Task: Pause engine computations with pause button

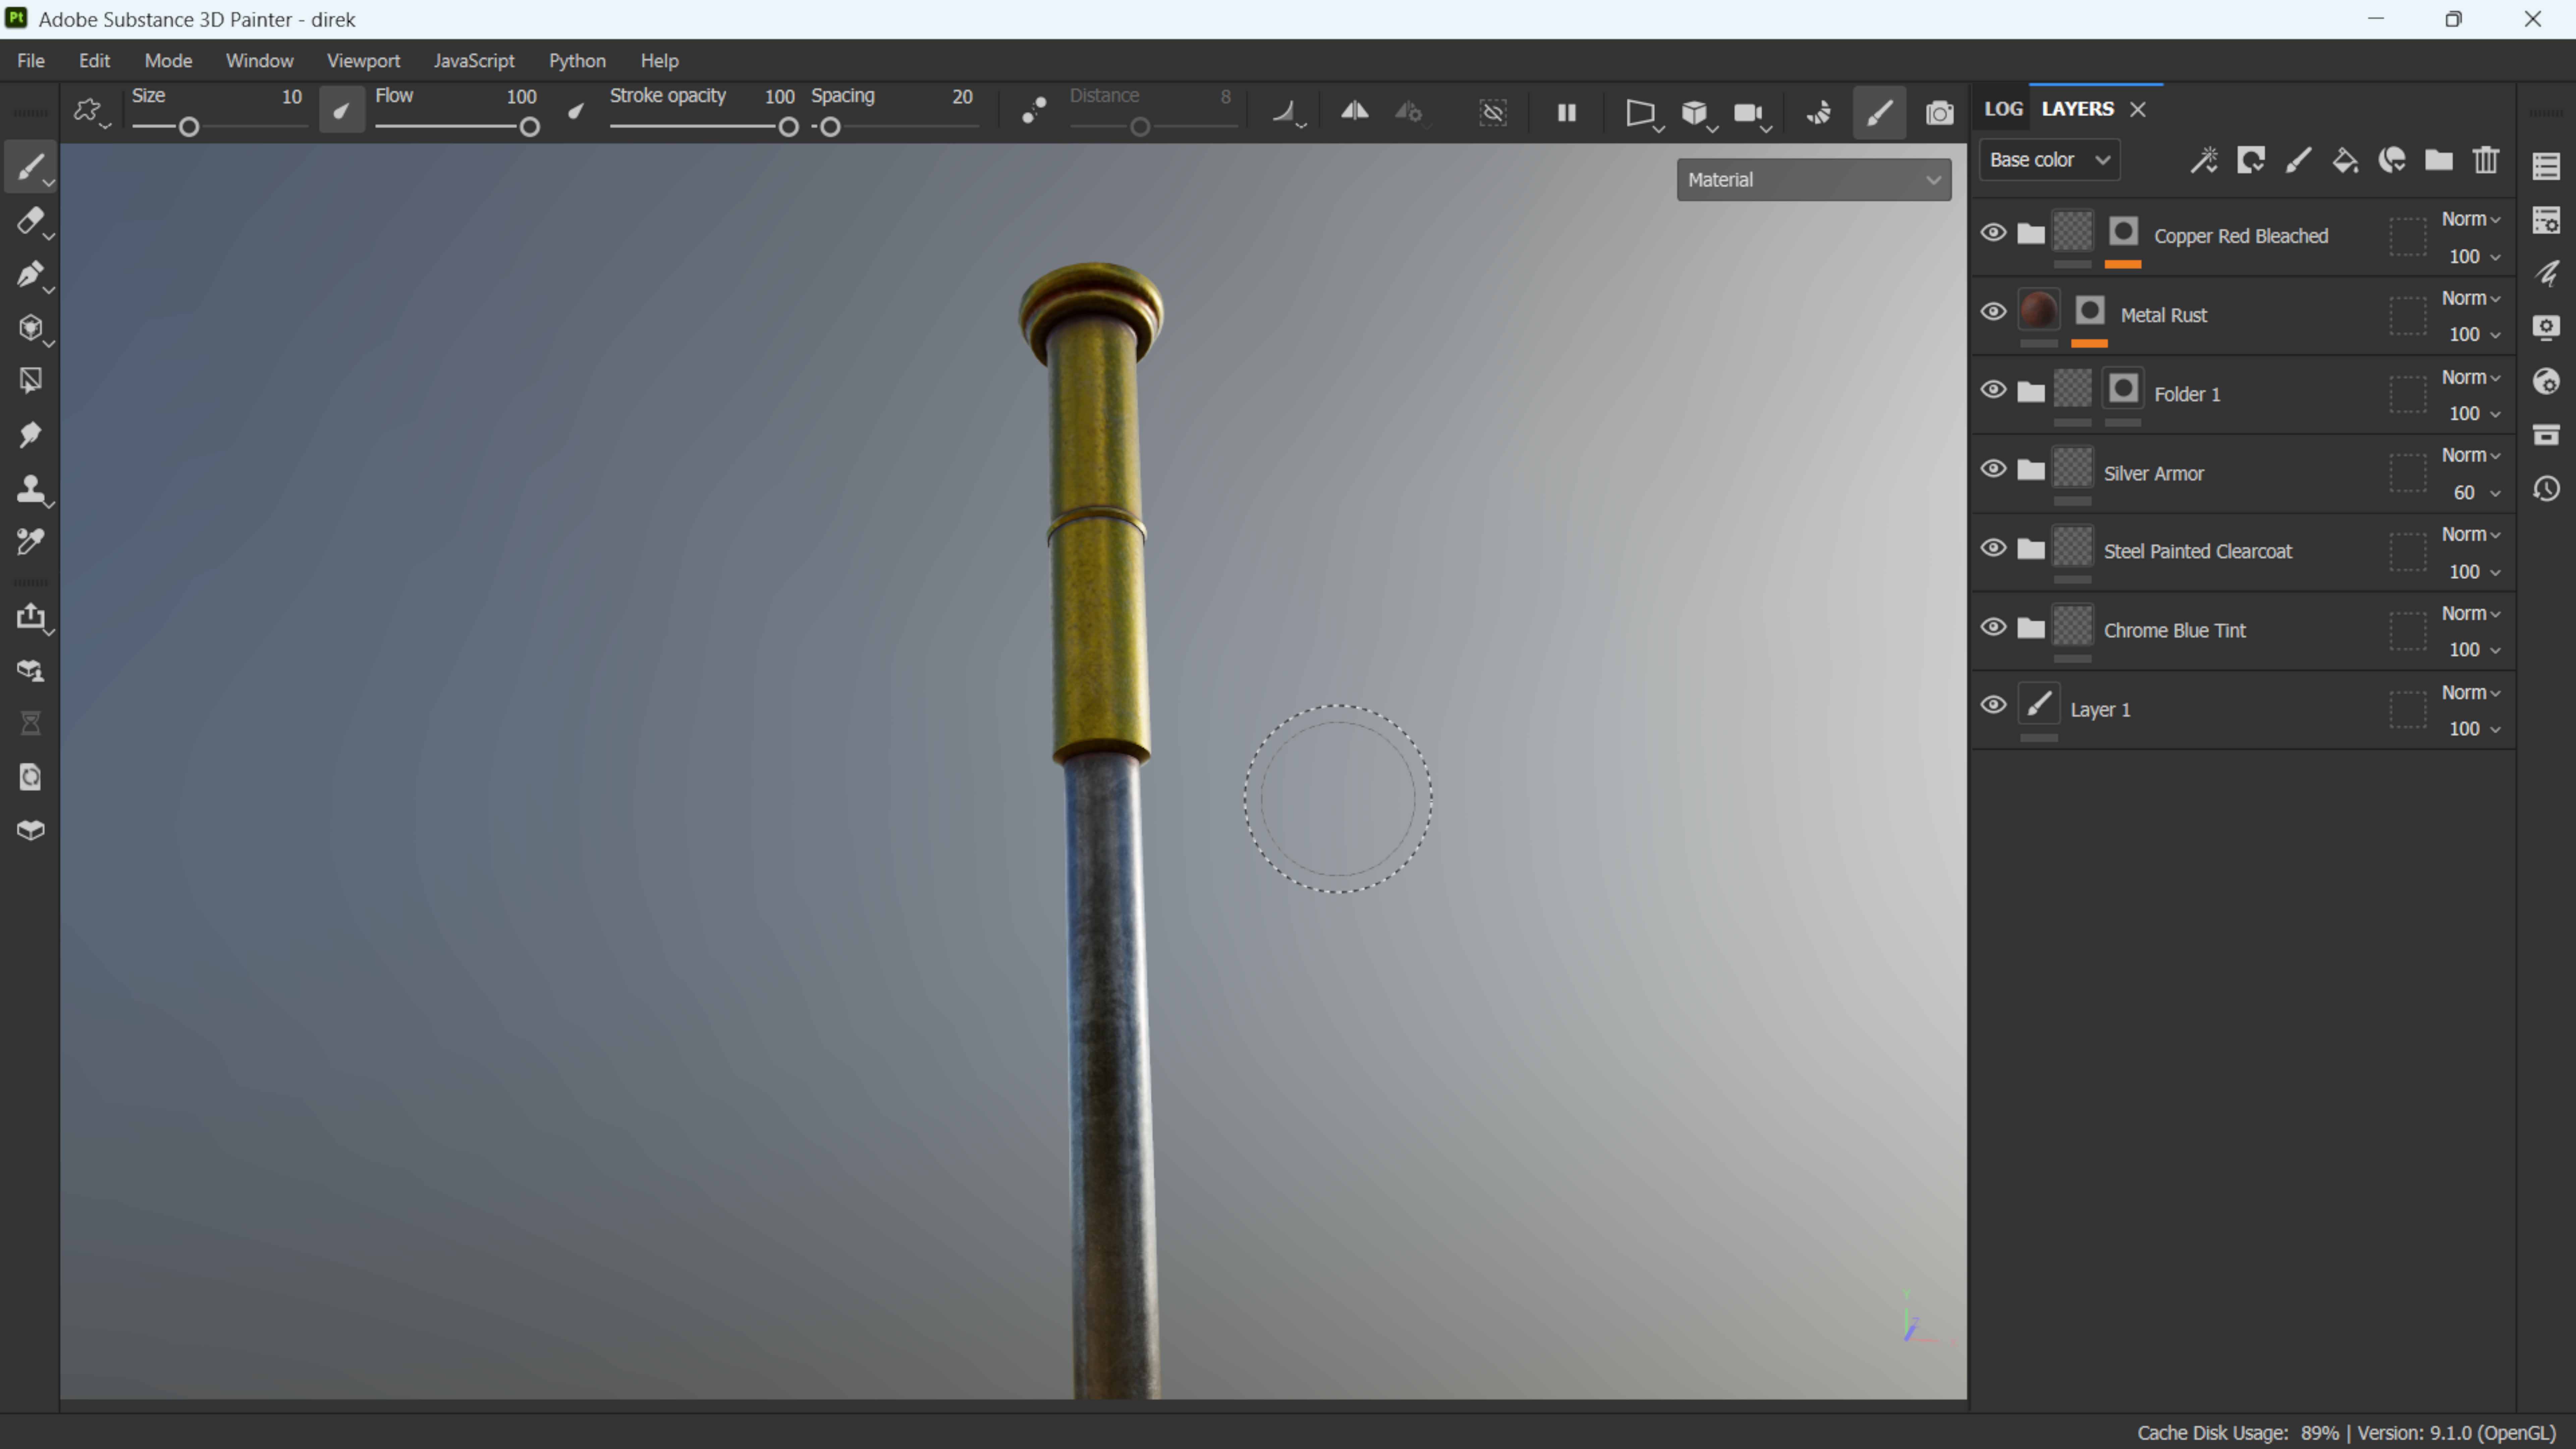Action: (x=1567, y=113)
